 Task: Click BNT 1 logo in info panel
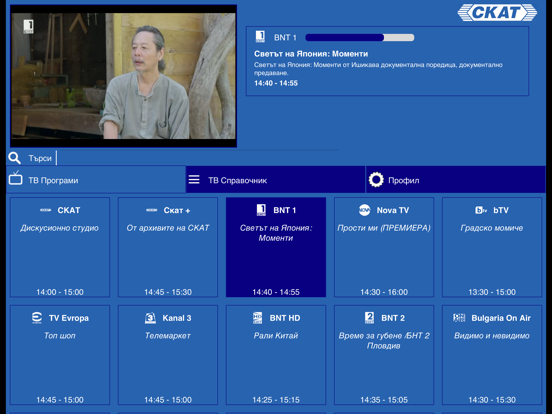tap(260, 37)
